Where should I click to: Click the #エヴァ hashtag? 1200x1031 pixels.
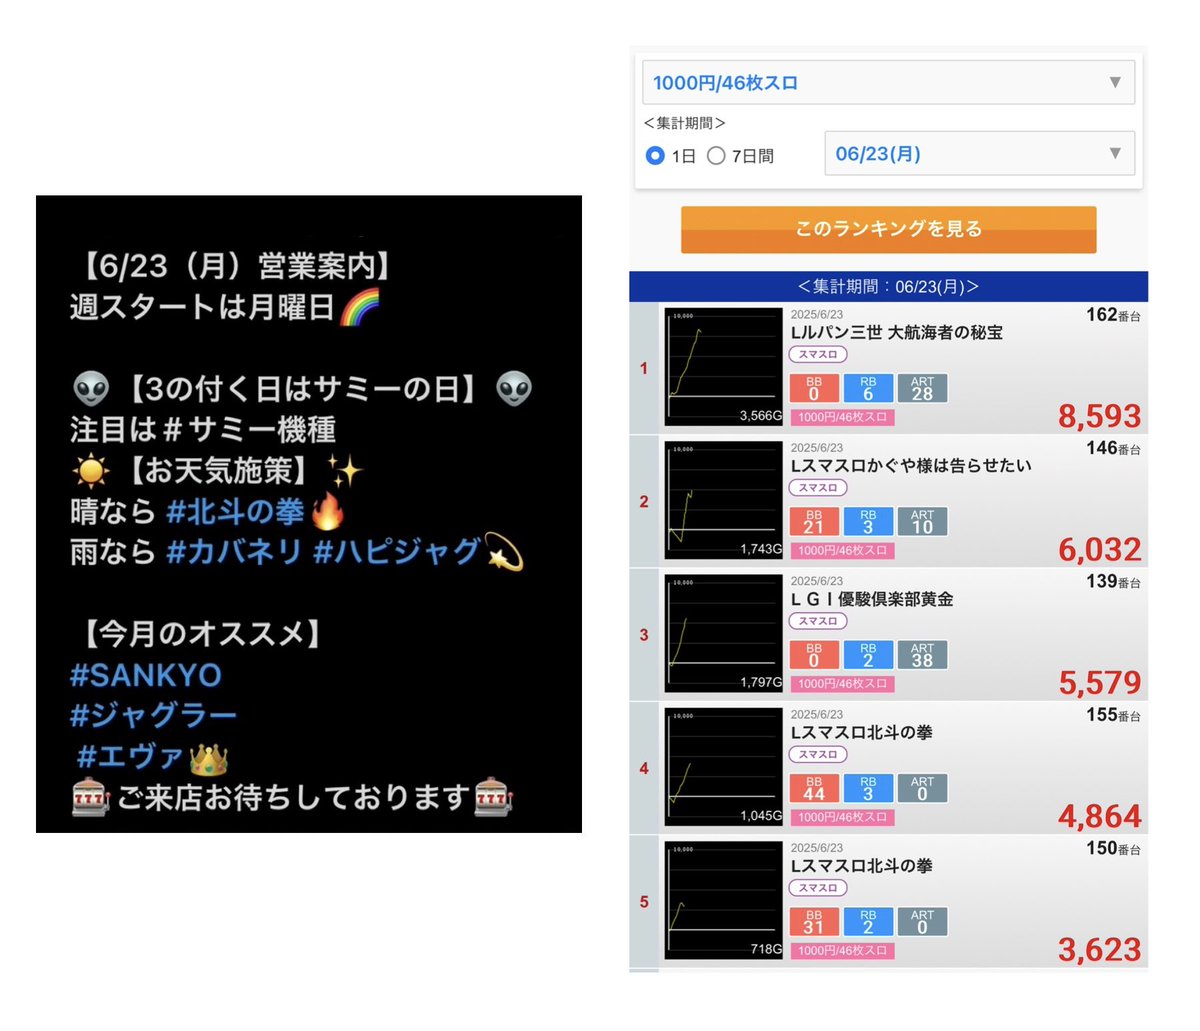[x=130, y=757]
